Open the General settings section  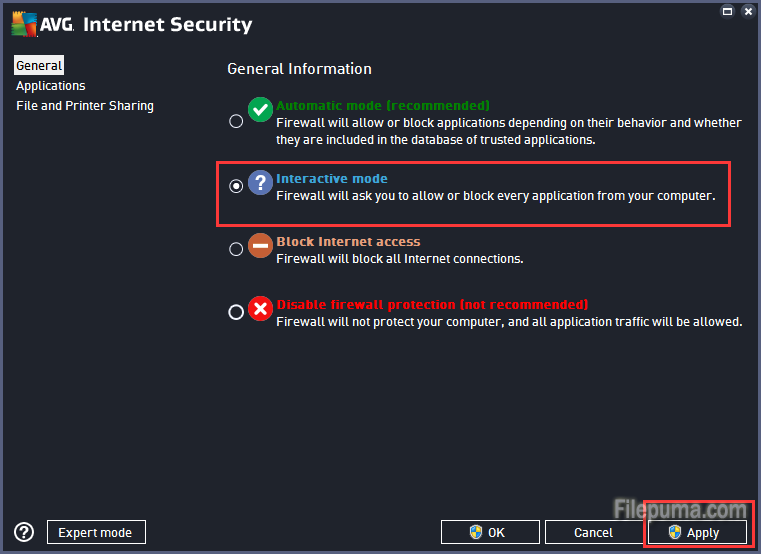click(39, 66)
